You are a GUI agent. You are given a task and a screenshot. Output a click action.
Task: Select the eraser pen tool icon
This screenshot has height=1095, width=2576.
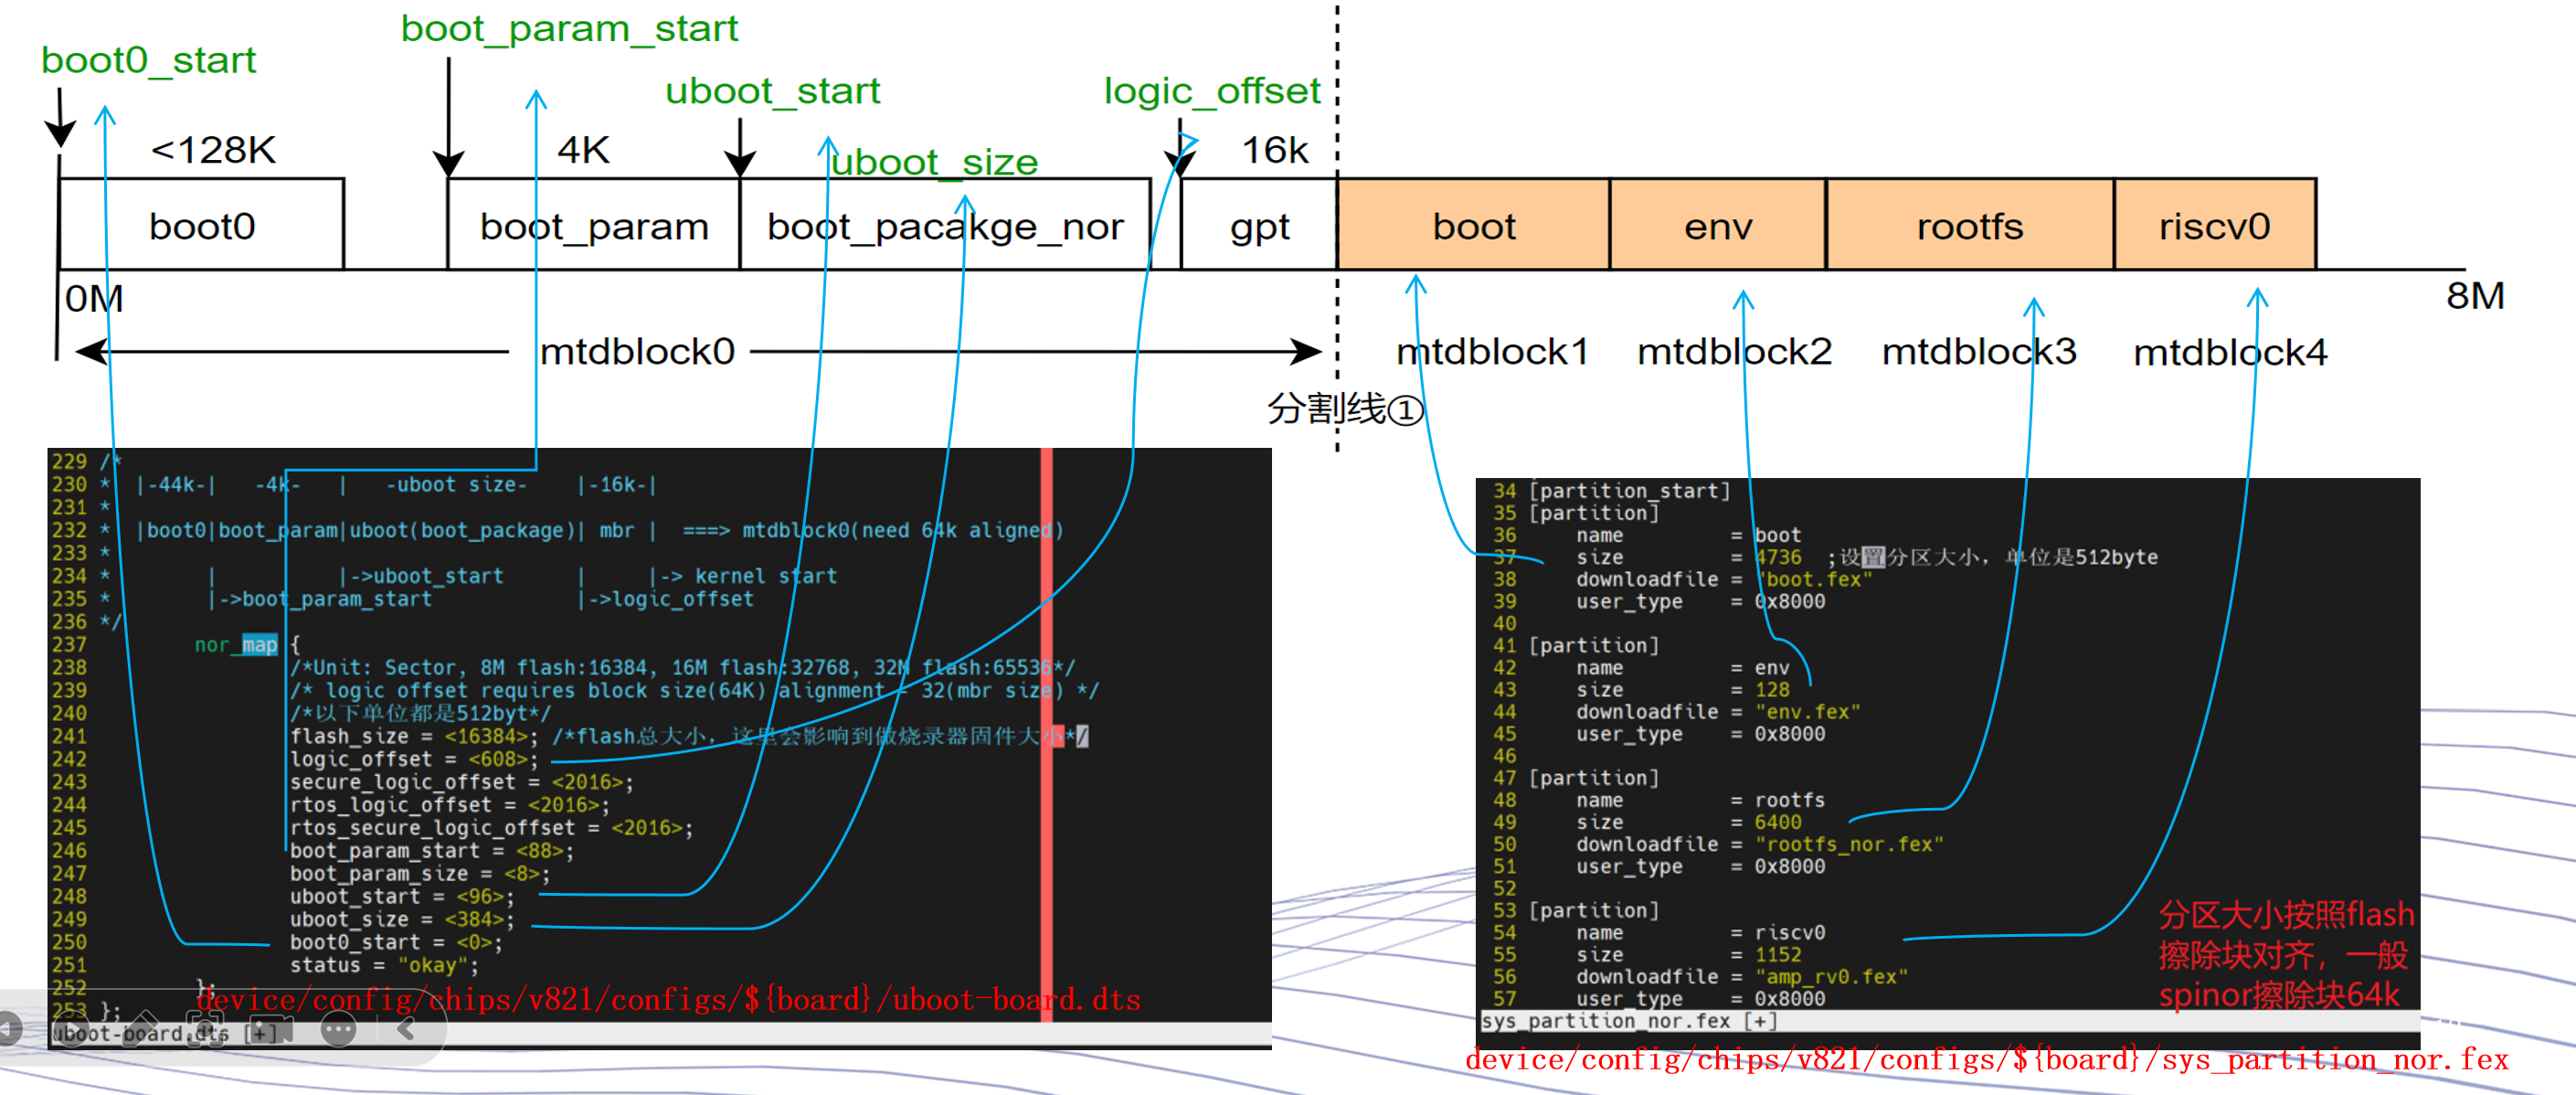pos(140,1028)
